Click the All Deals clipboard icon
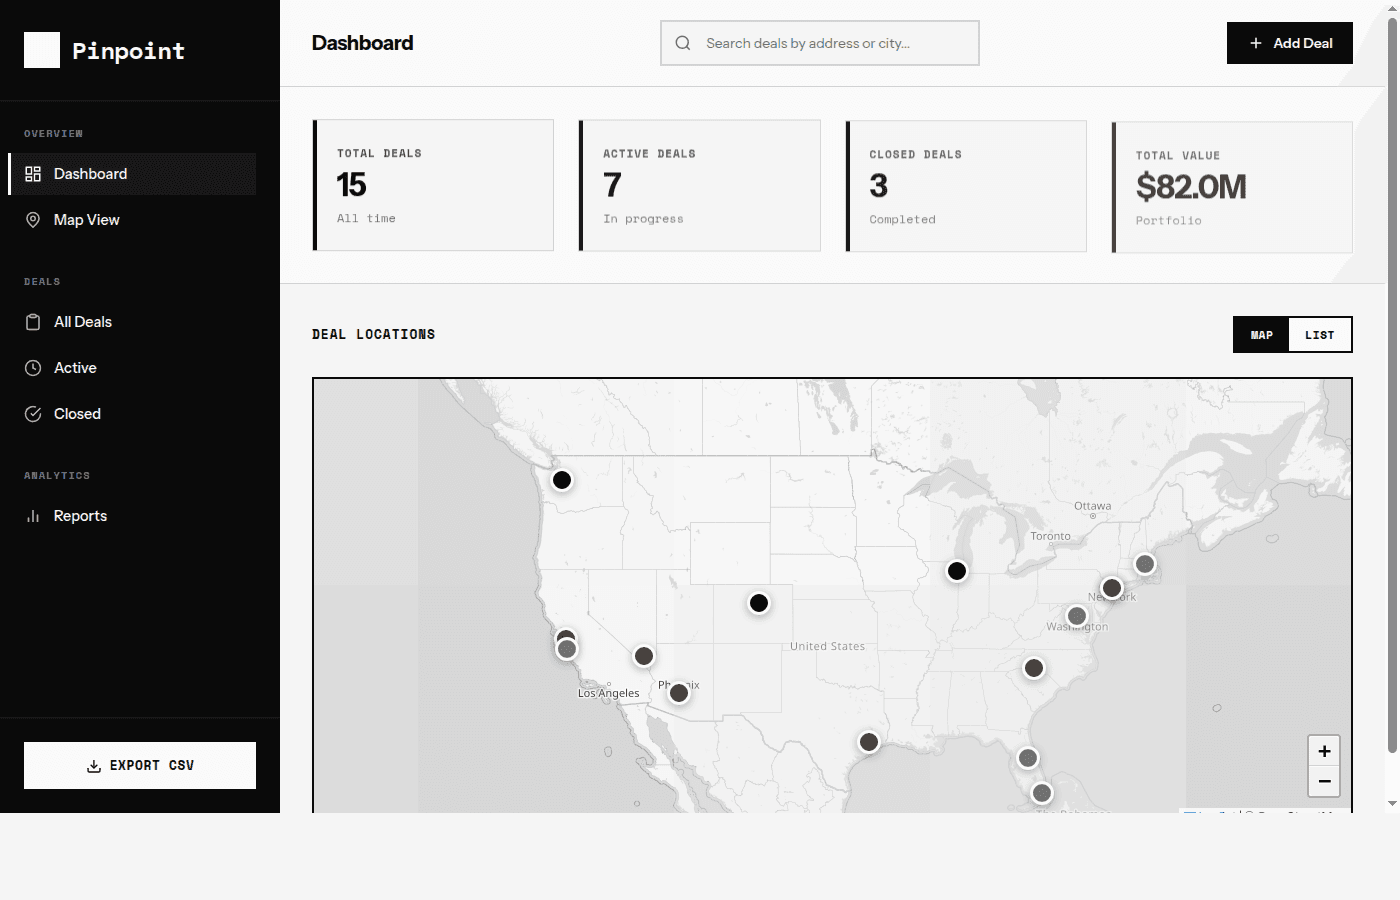Screen dimensions: 1400x900 pyautogui.click(x=33, y=321)
